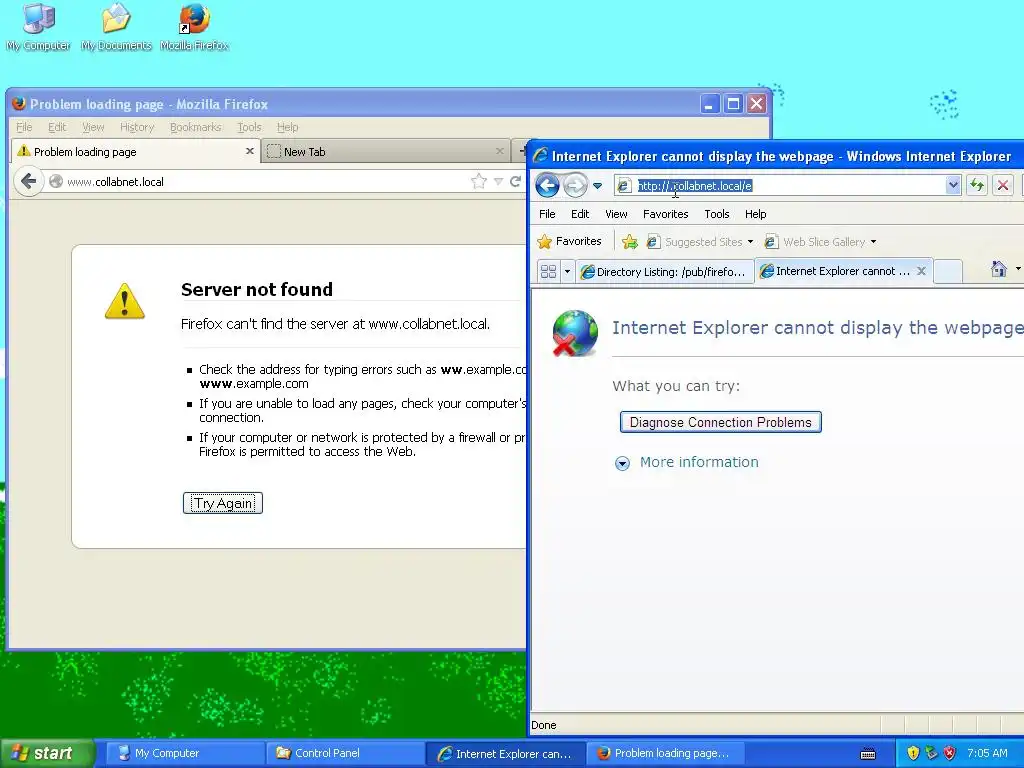Image resolution: width=1024 pixels, height=768 pixels.
Task: Open Internet Explorer File menu
Action: pos(547,214)
